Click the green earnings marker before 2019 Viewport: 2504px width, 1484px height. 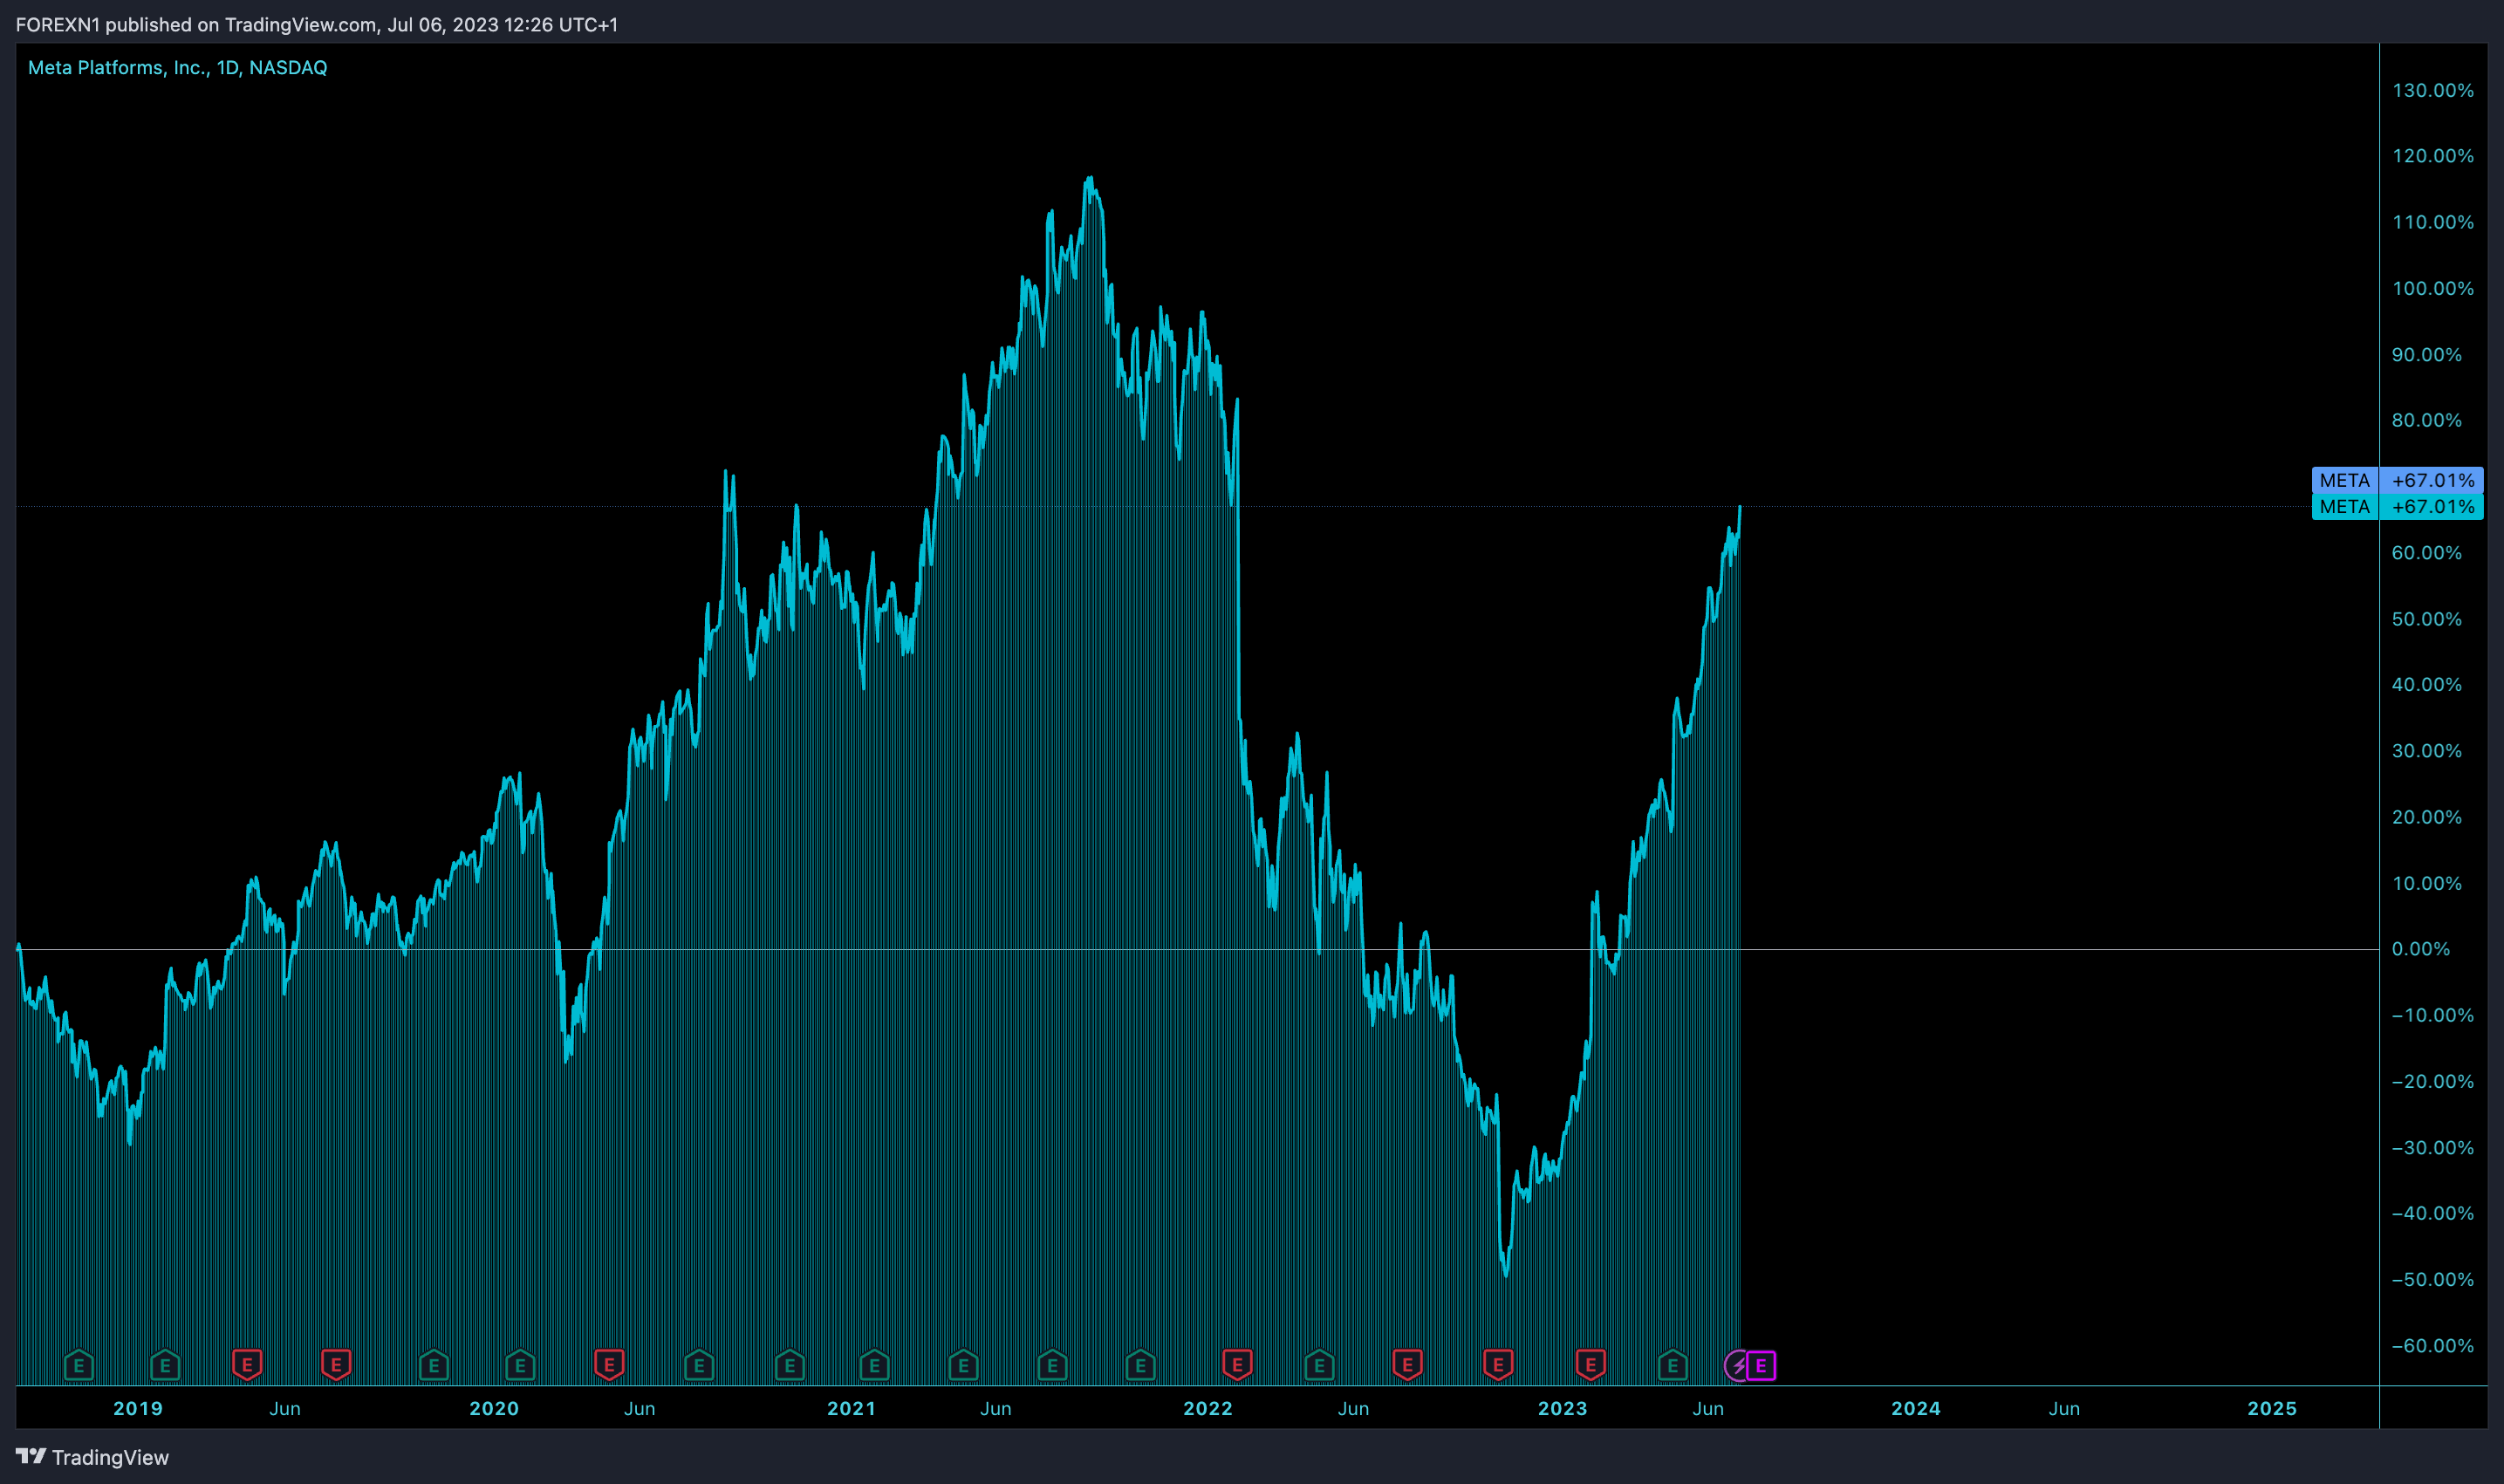point(79,1365)
